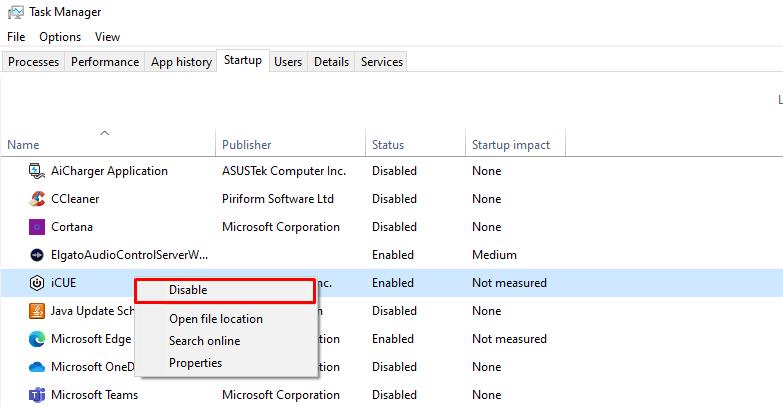Click the Microsoft Teams icon
Image resolution: width=783 pixels, height=407 pixels.
(37, 395)
